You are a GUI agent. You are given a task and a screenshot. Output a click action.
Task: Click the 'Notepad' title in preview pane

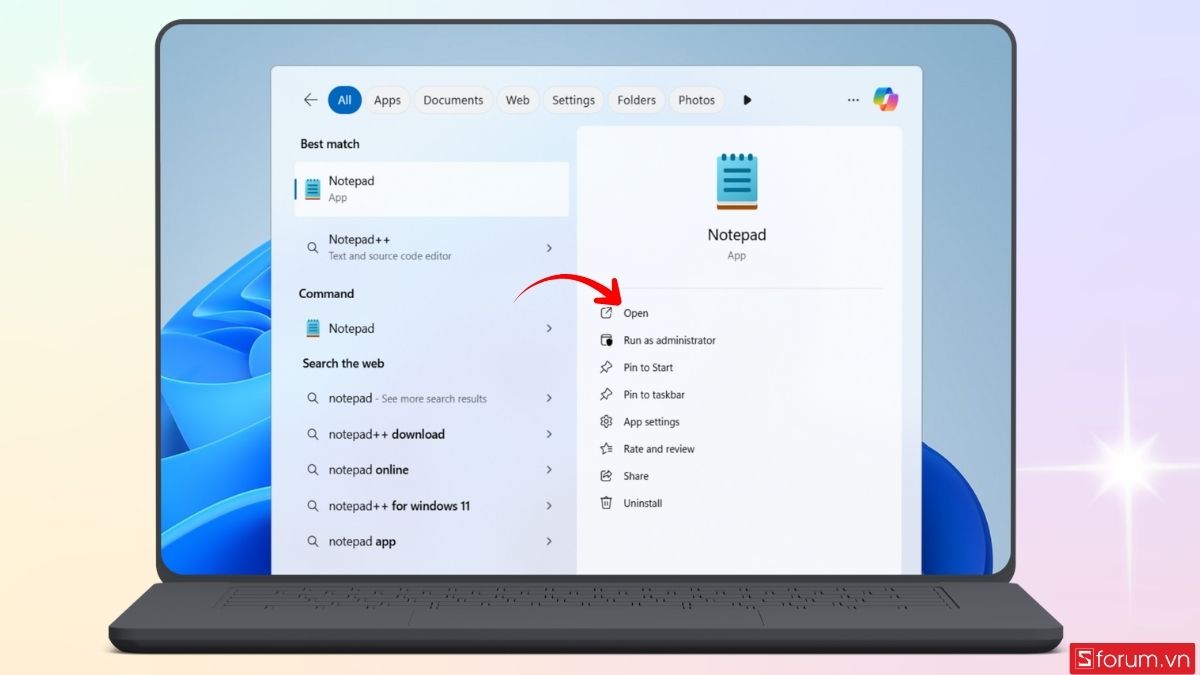click(x=737, y=235)
